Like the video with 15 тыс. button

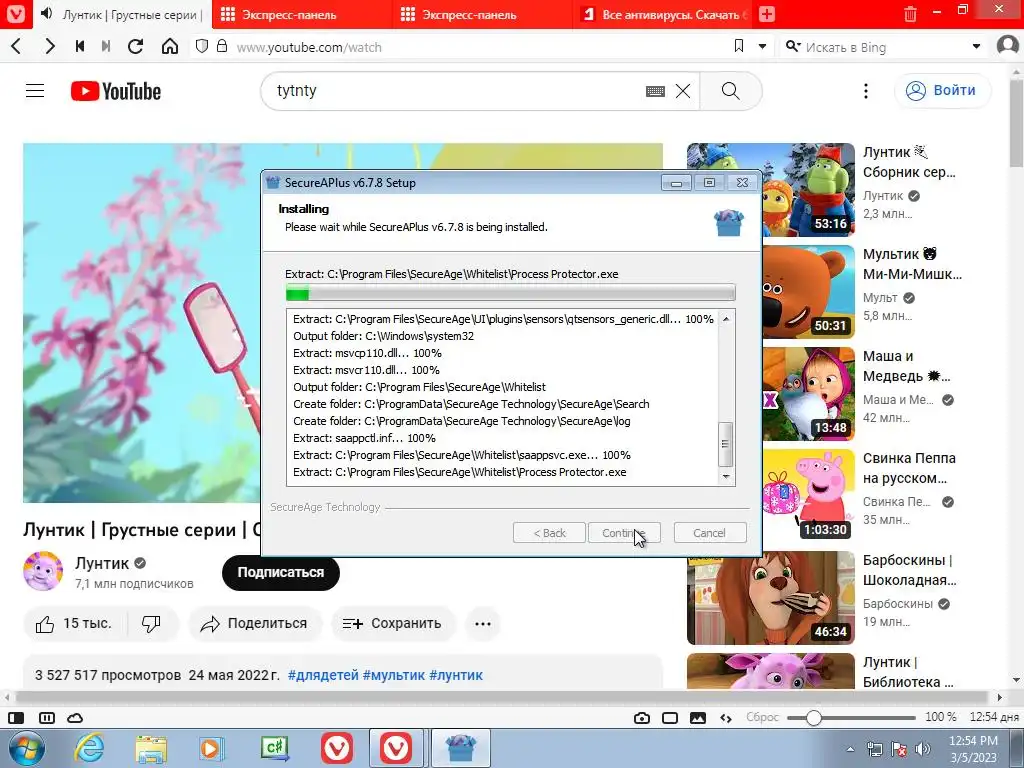(x=74, y=624)
